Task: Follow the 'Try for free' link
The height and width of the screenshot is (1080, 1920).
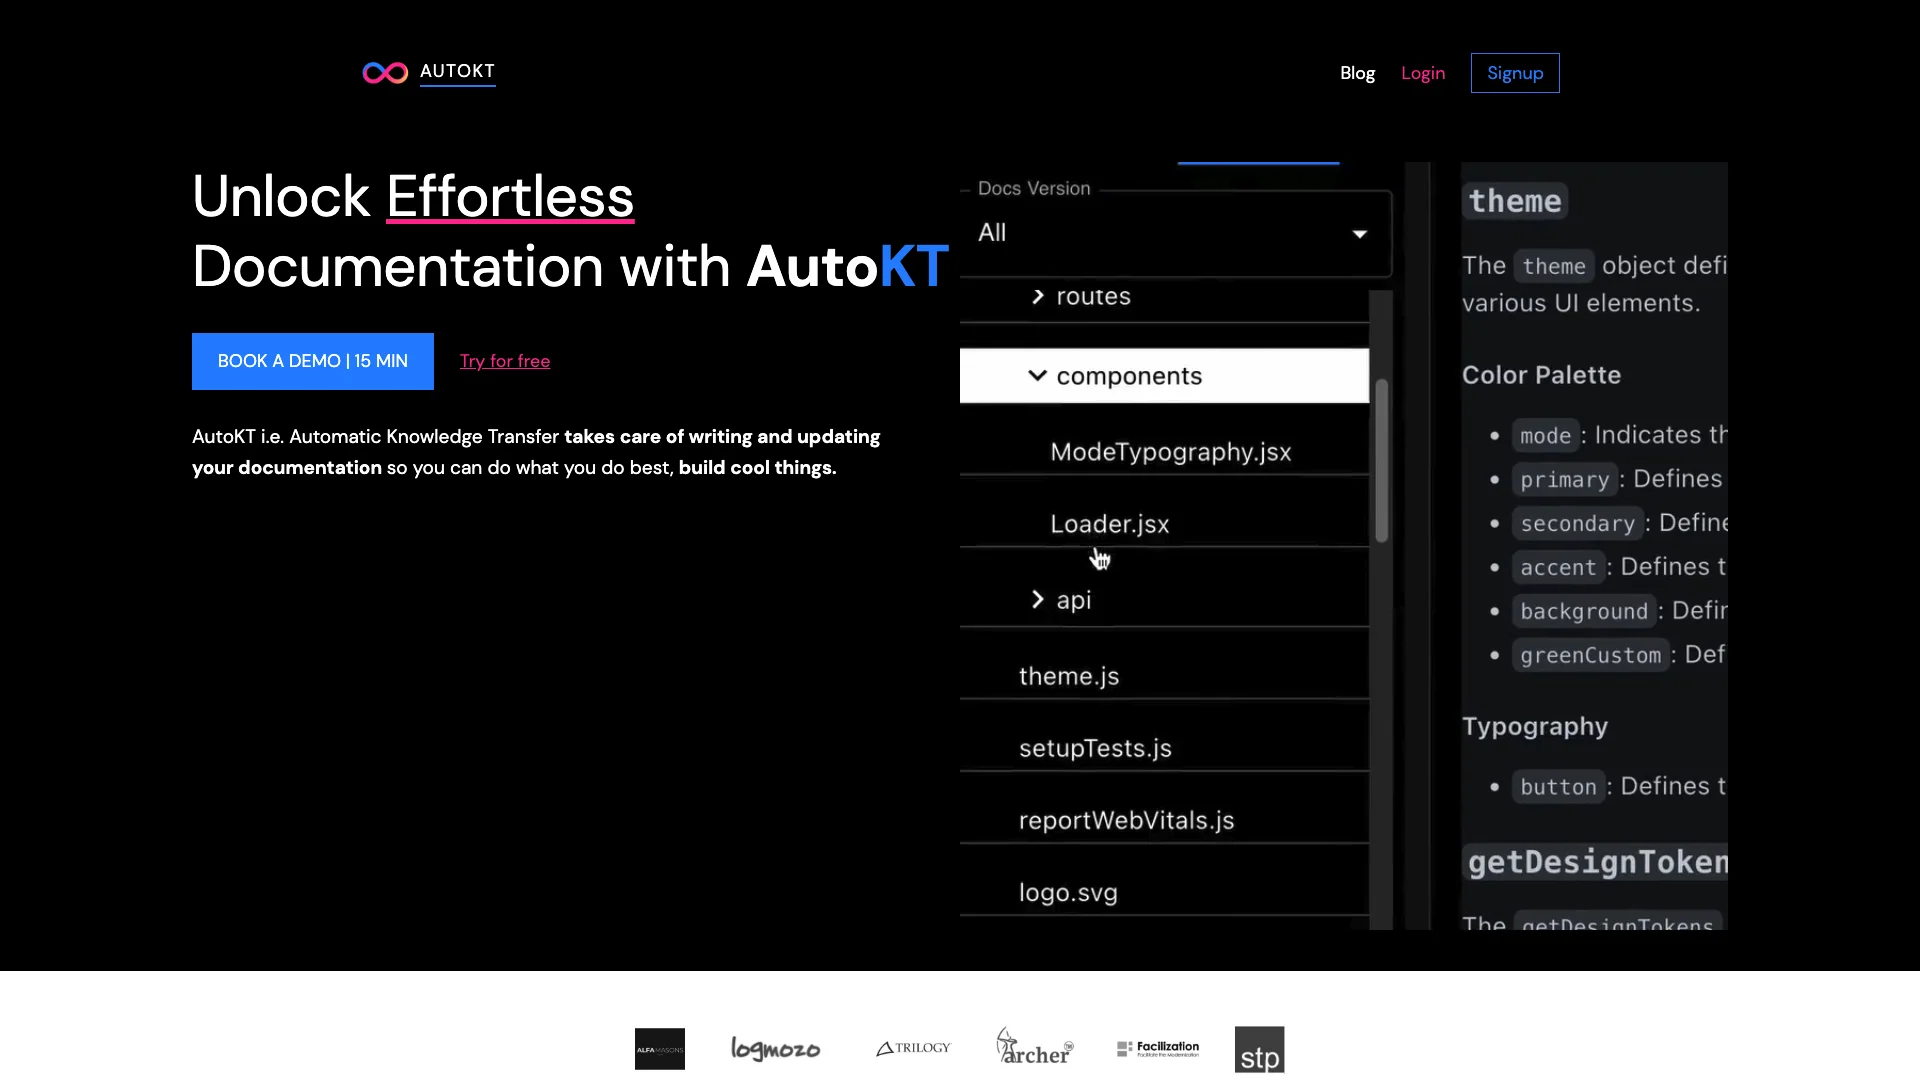Action: 505,361
